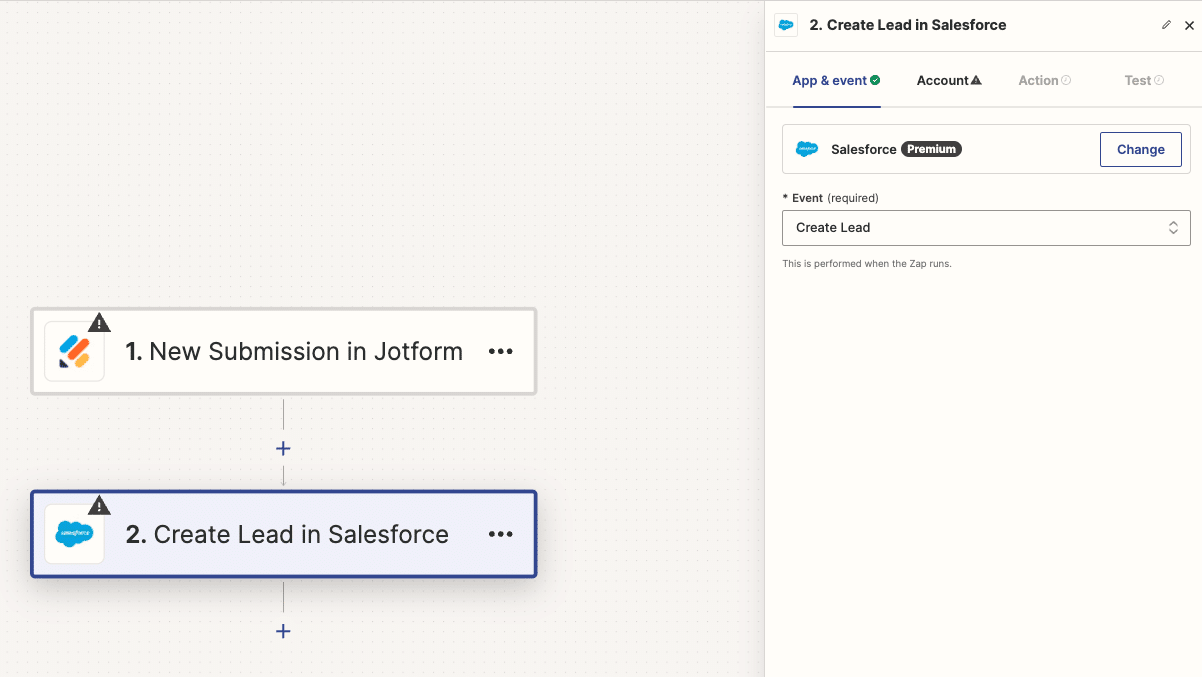1202x677 pixels.
Task: Open the three-dot menu for Salesforce step
Action: (501, 535)
